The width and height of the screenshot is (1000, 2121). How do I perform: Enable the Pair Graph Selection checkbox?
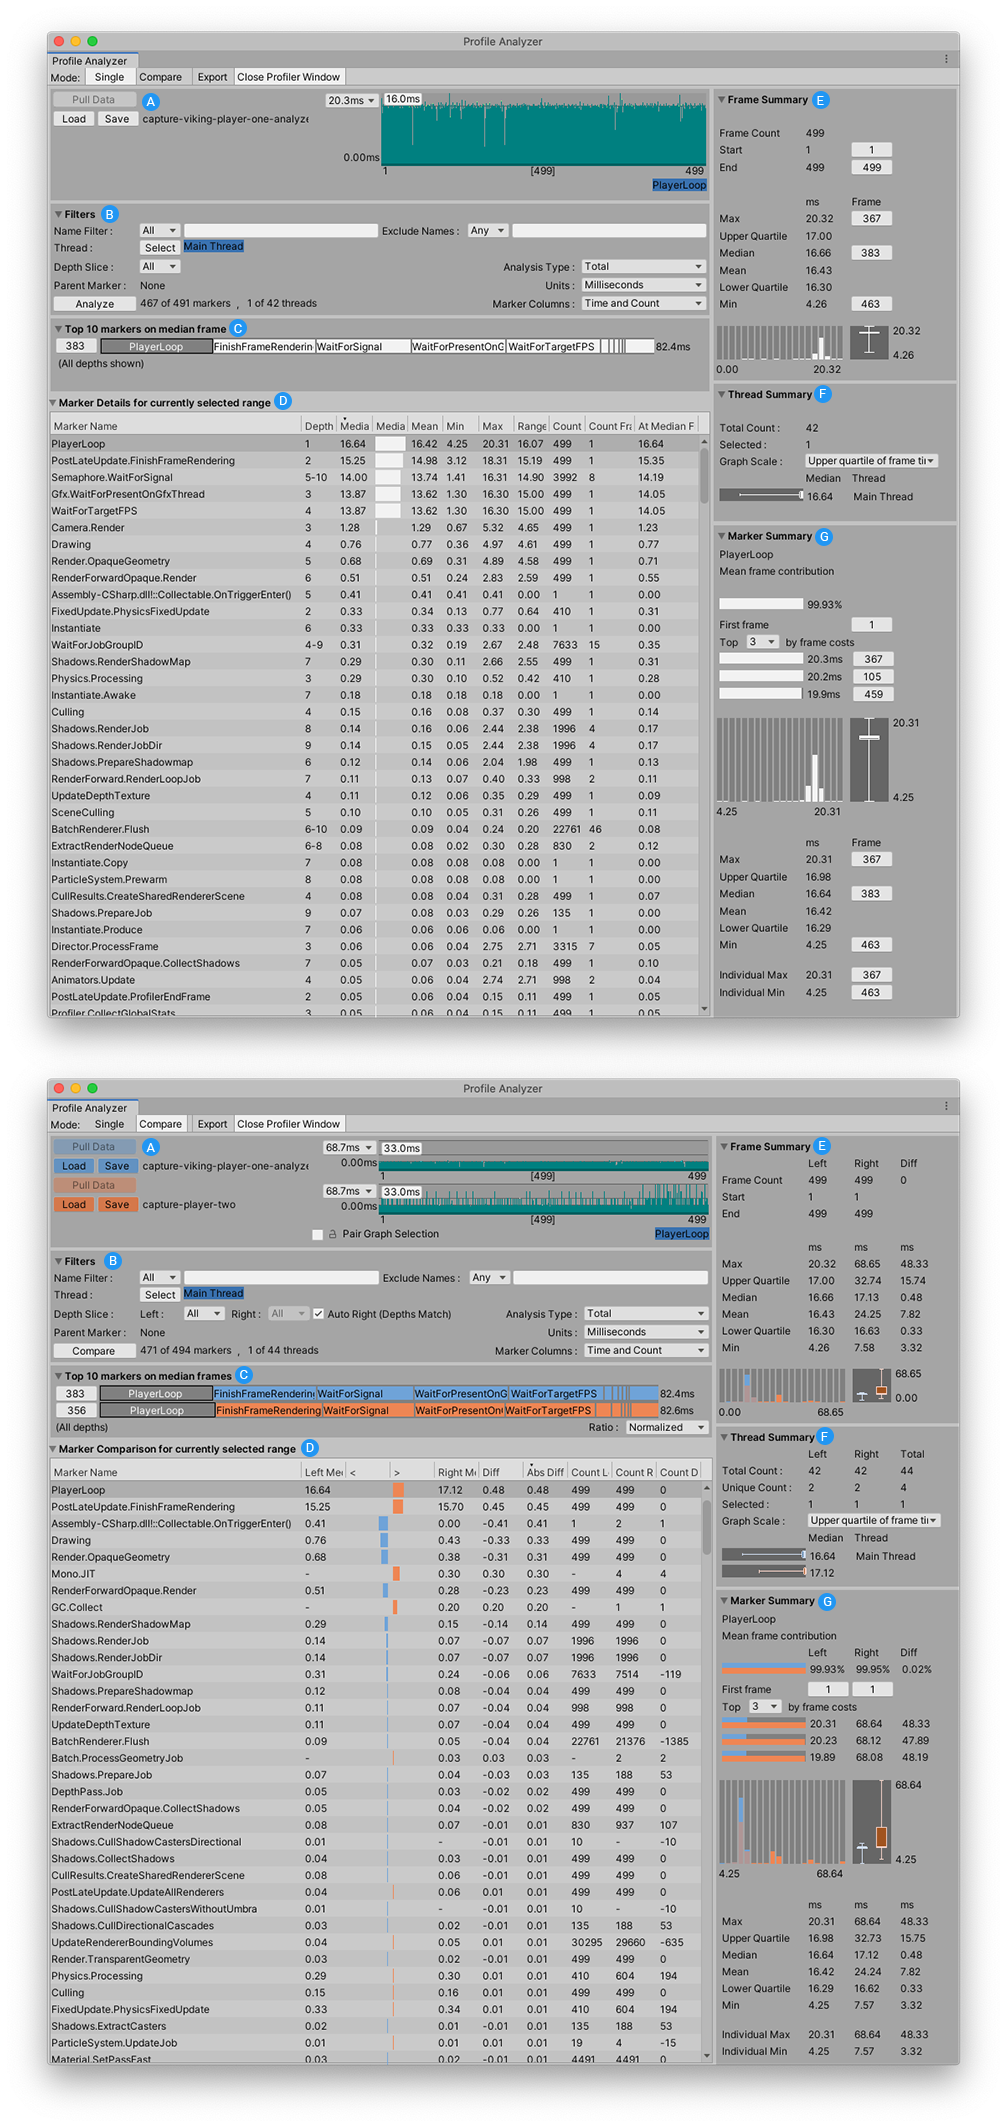pos(318,1235)
